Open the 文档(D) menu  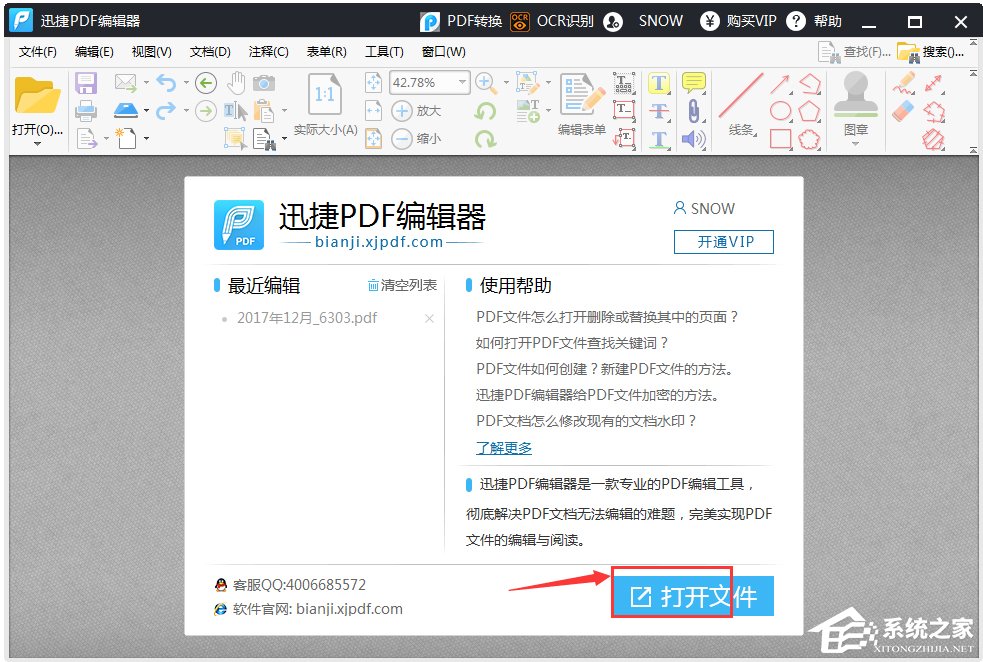click(x=210, y=52)
